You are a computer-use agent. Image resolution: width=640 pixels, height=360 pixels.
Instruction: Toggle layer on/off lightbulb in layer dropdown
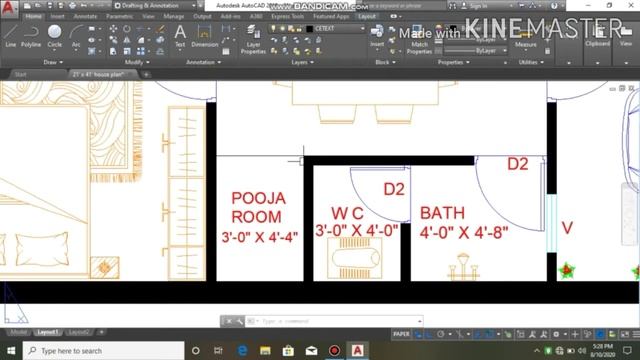[273, 29]
